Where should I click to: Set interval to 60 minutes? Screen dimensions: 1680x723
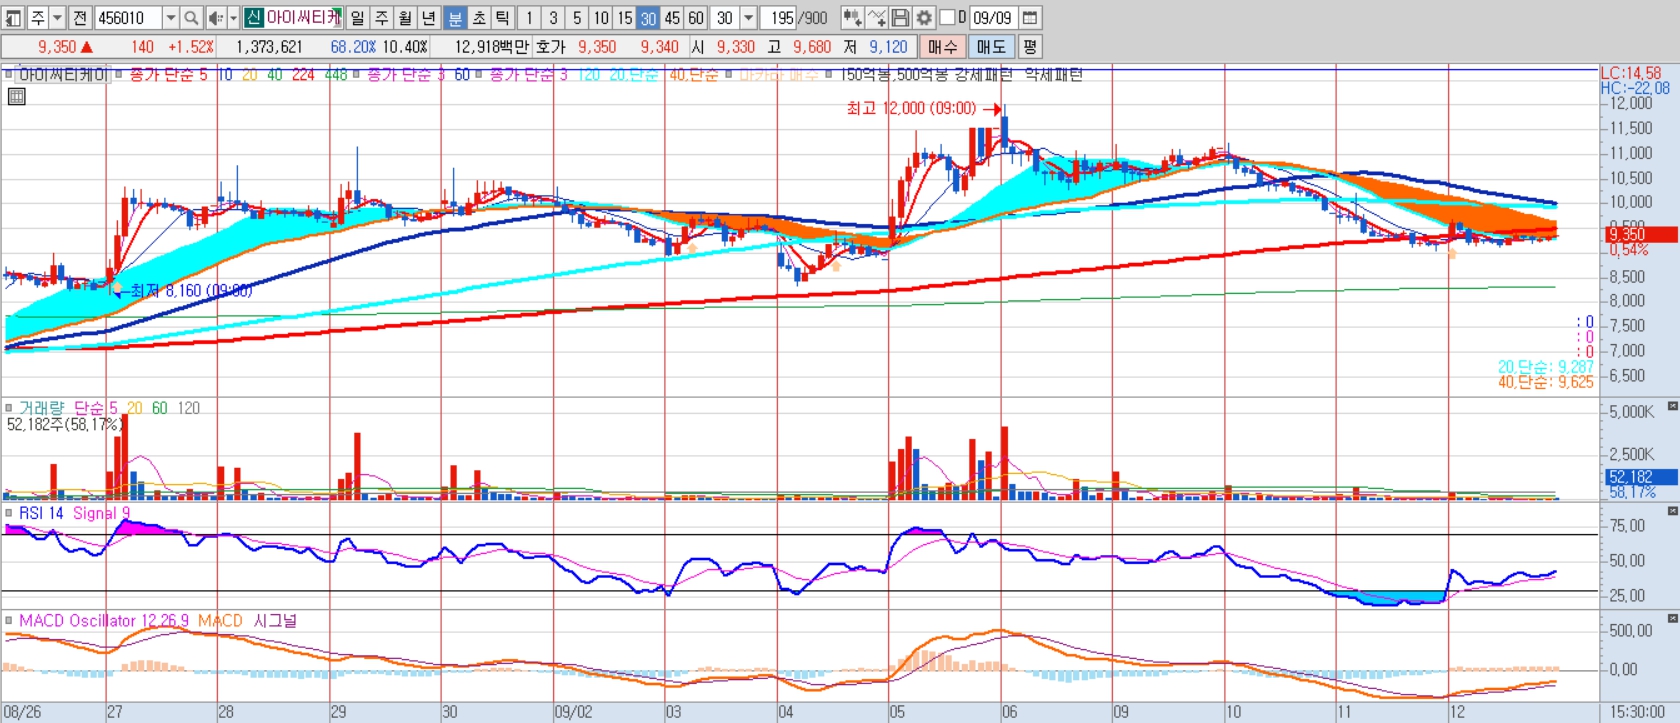coord(696,18)
